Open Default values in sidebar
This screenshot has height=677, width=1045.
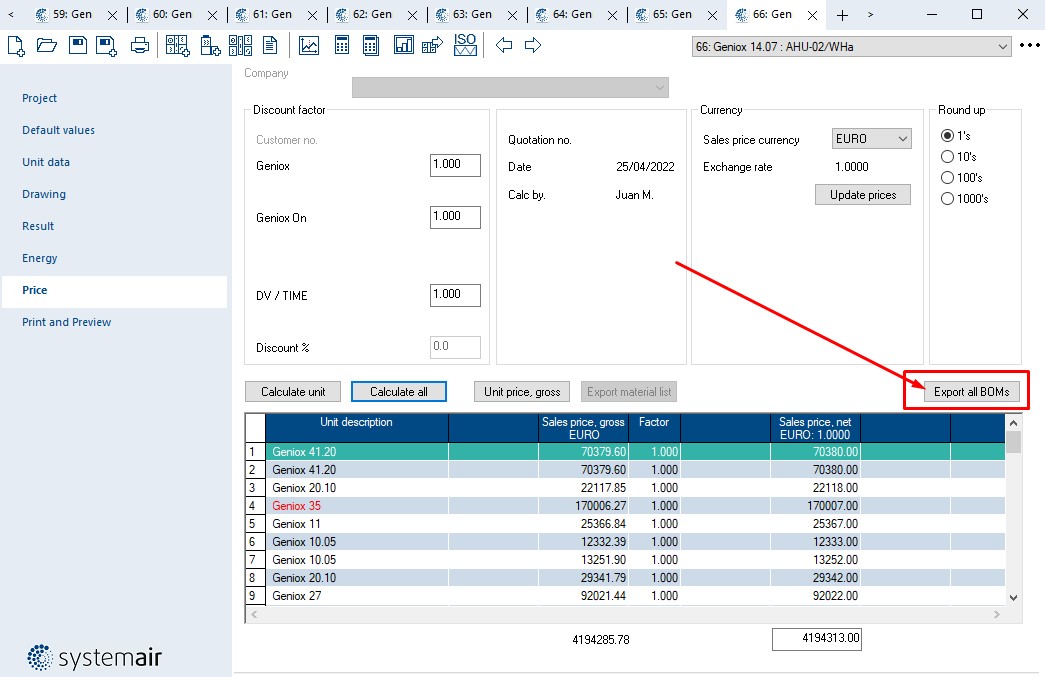click(58, 130)
